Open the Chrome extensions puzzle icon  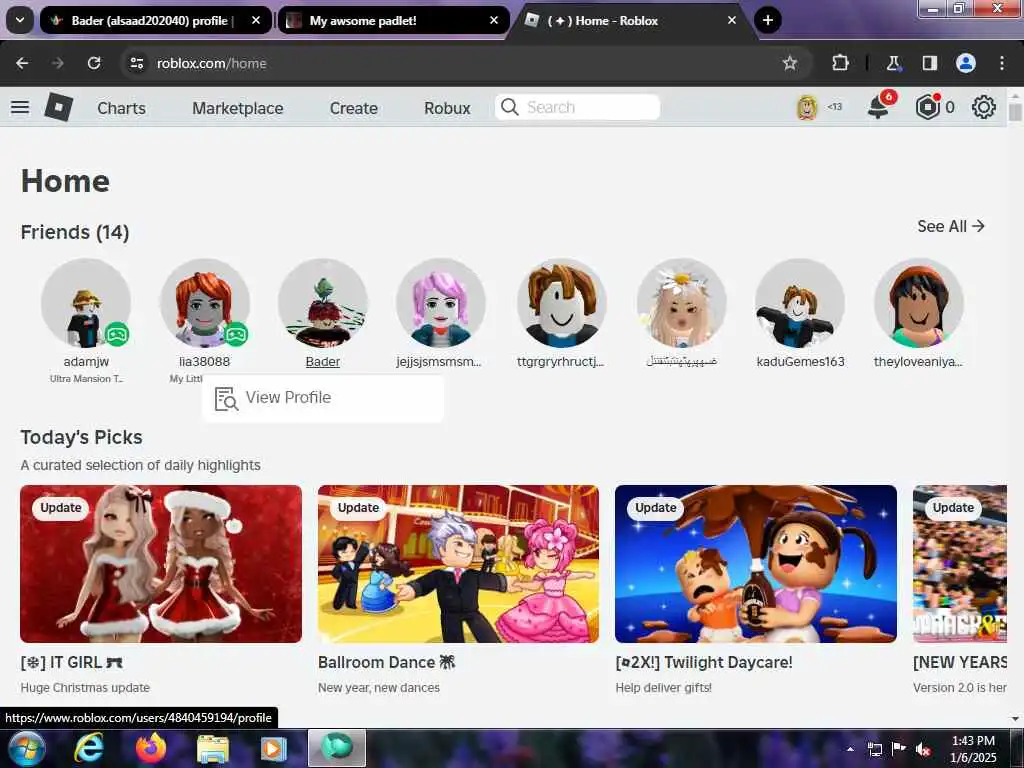(840, 63)
